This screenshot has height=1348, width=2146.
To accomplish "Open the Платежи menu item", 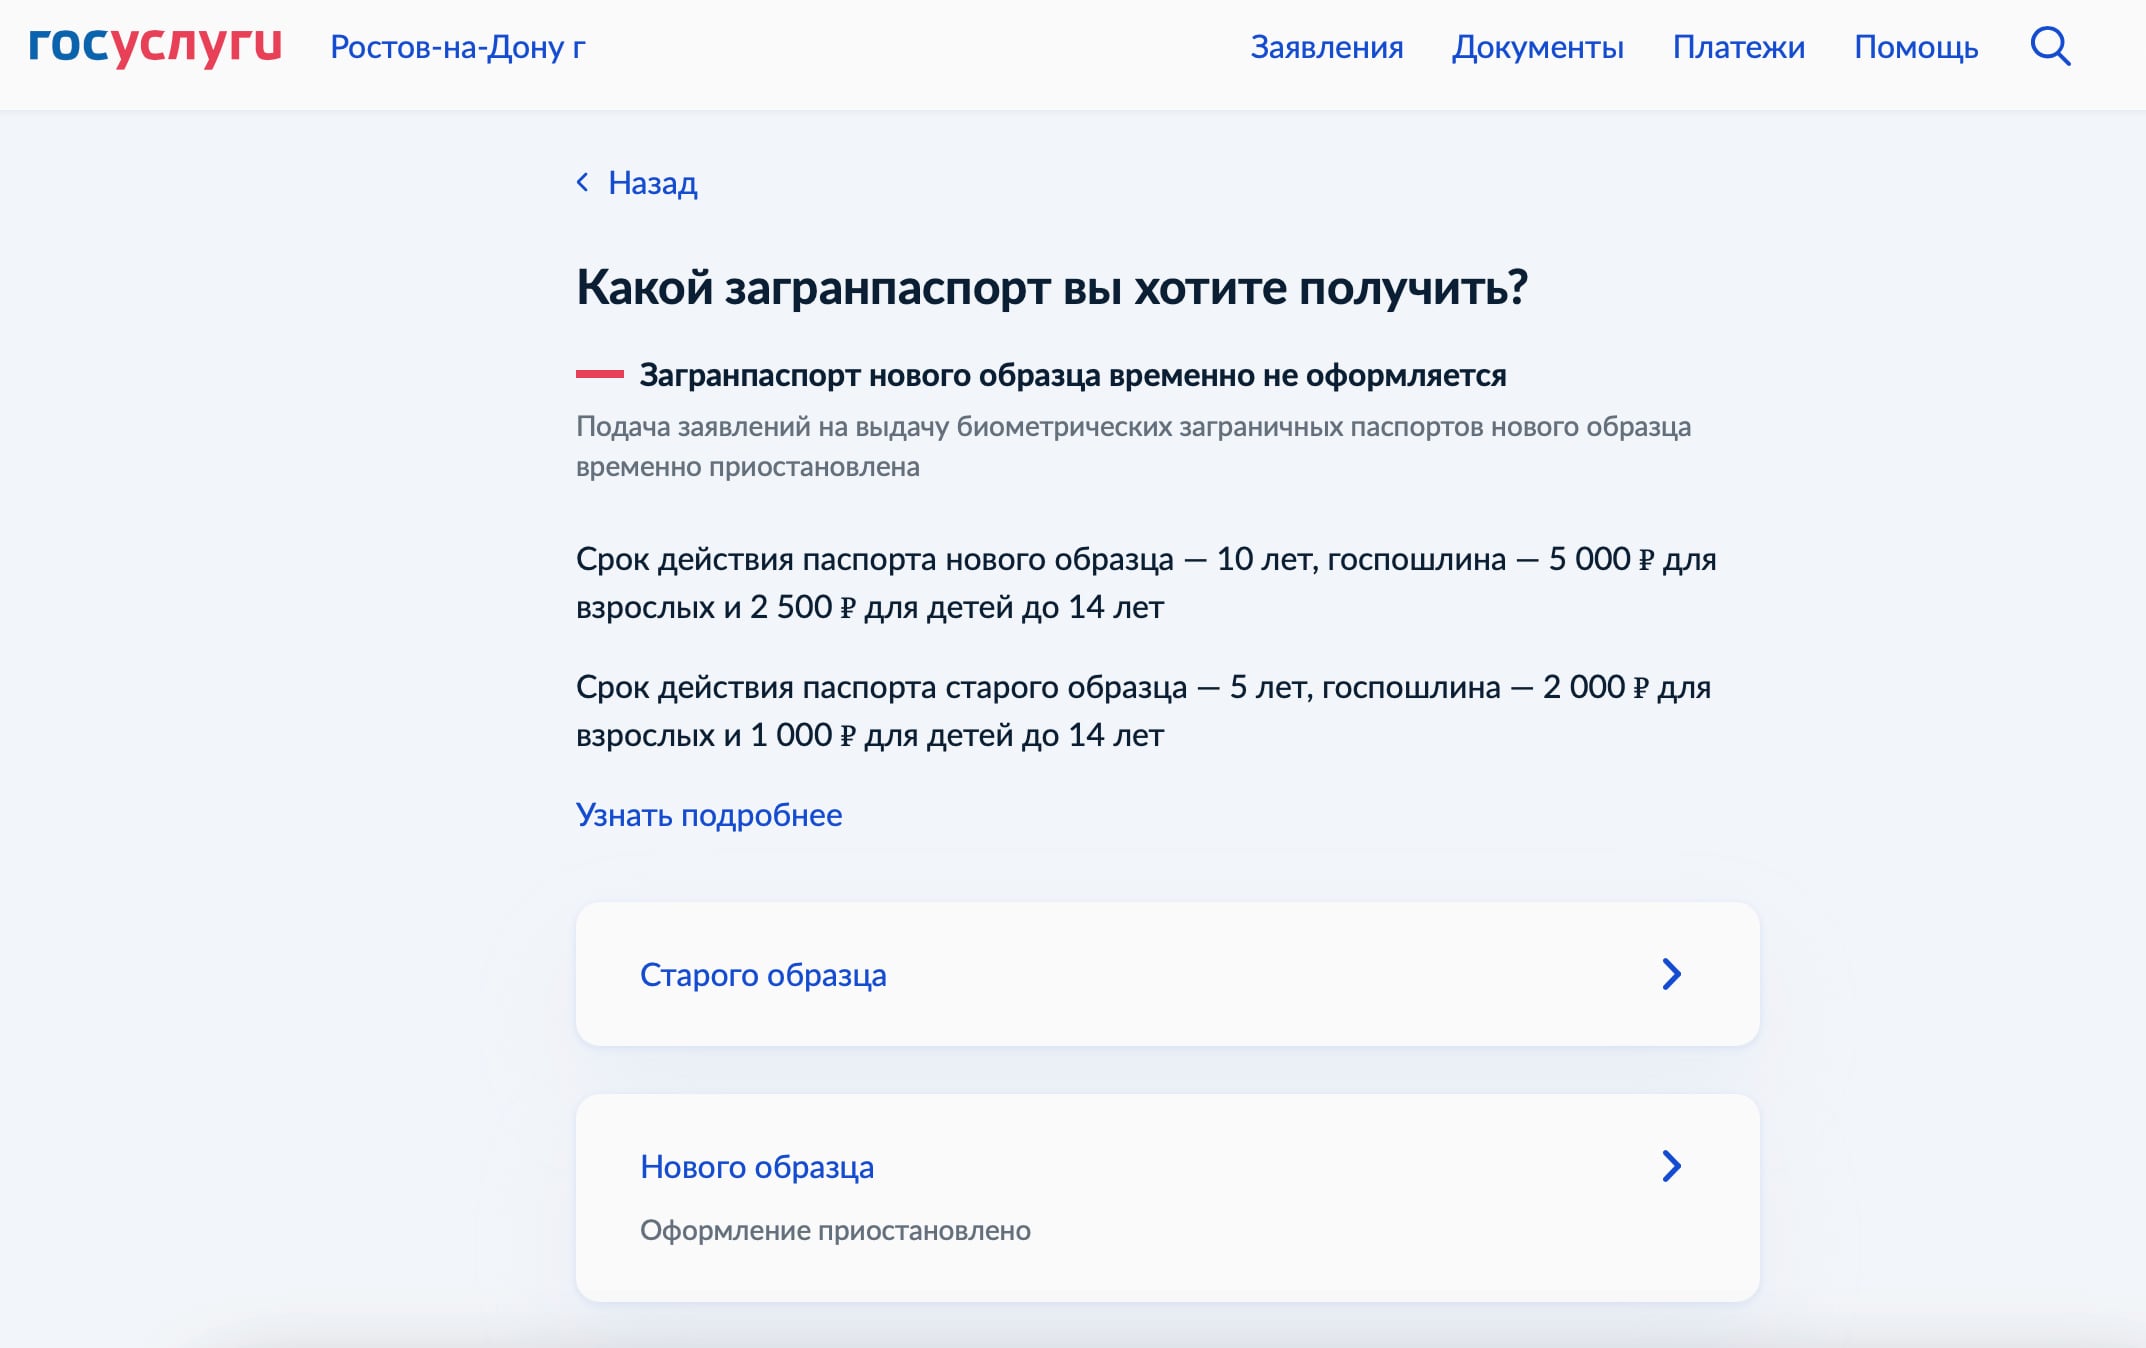I will pyautogui.click(x=1740, y=46).
